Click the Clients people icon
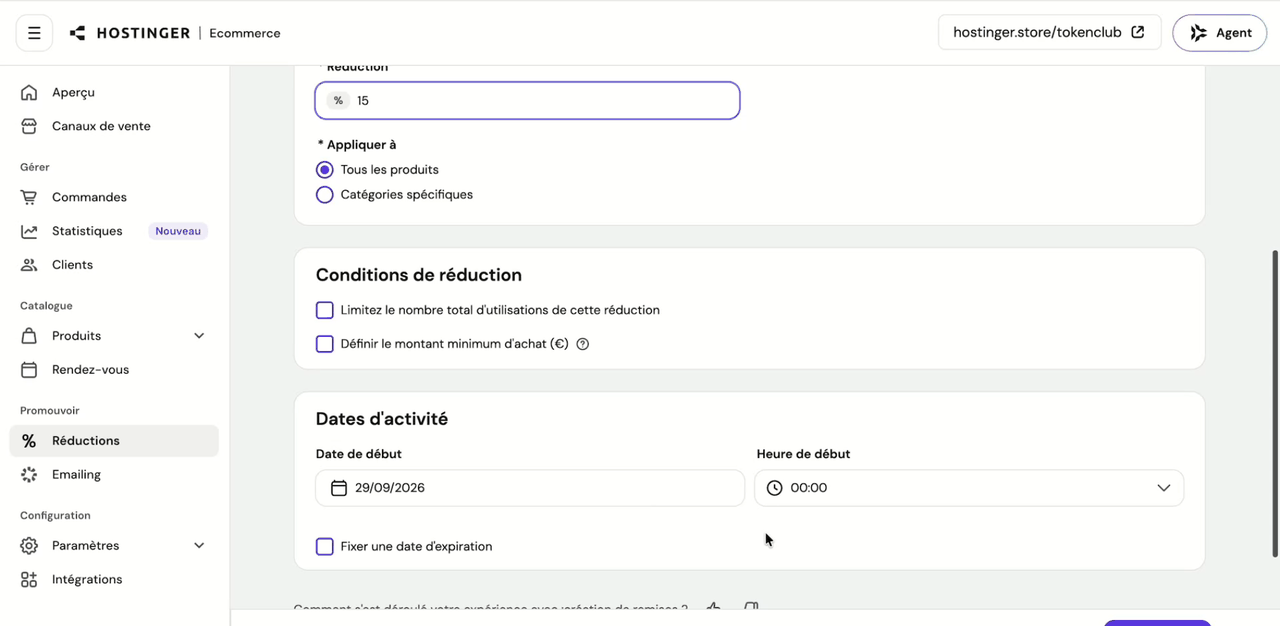The height and width of the screenshot is (626, 1280). tap(29, 265)
